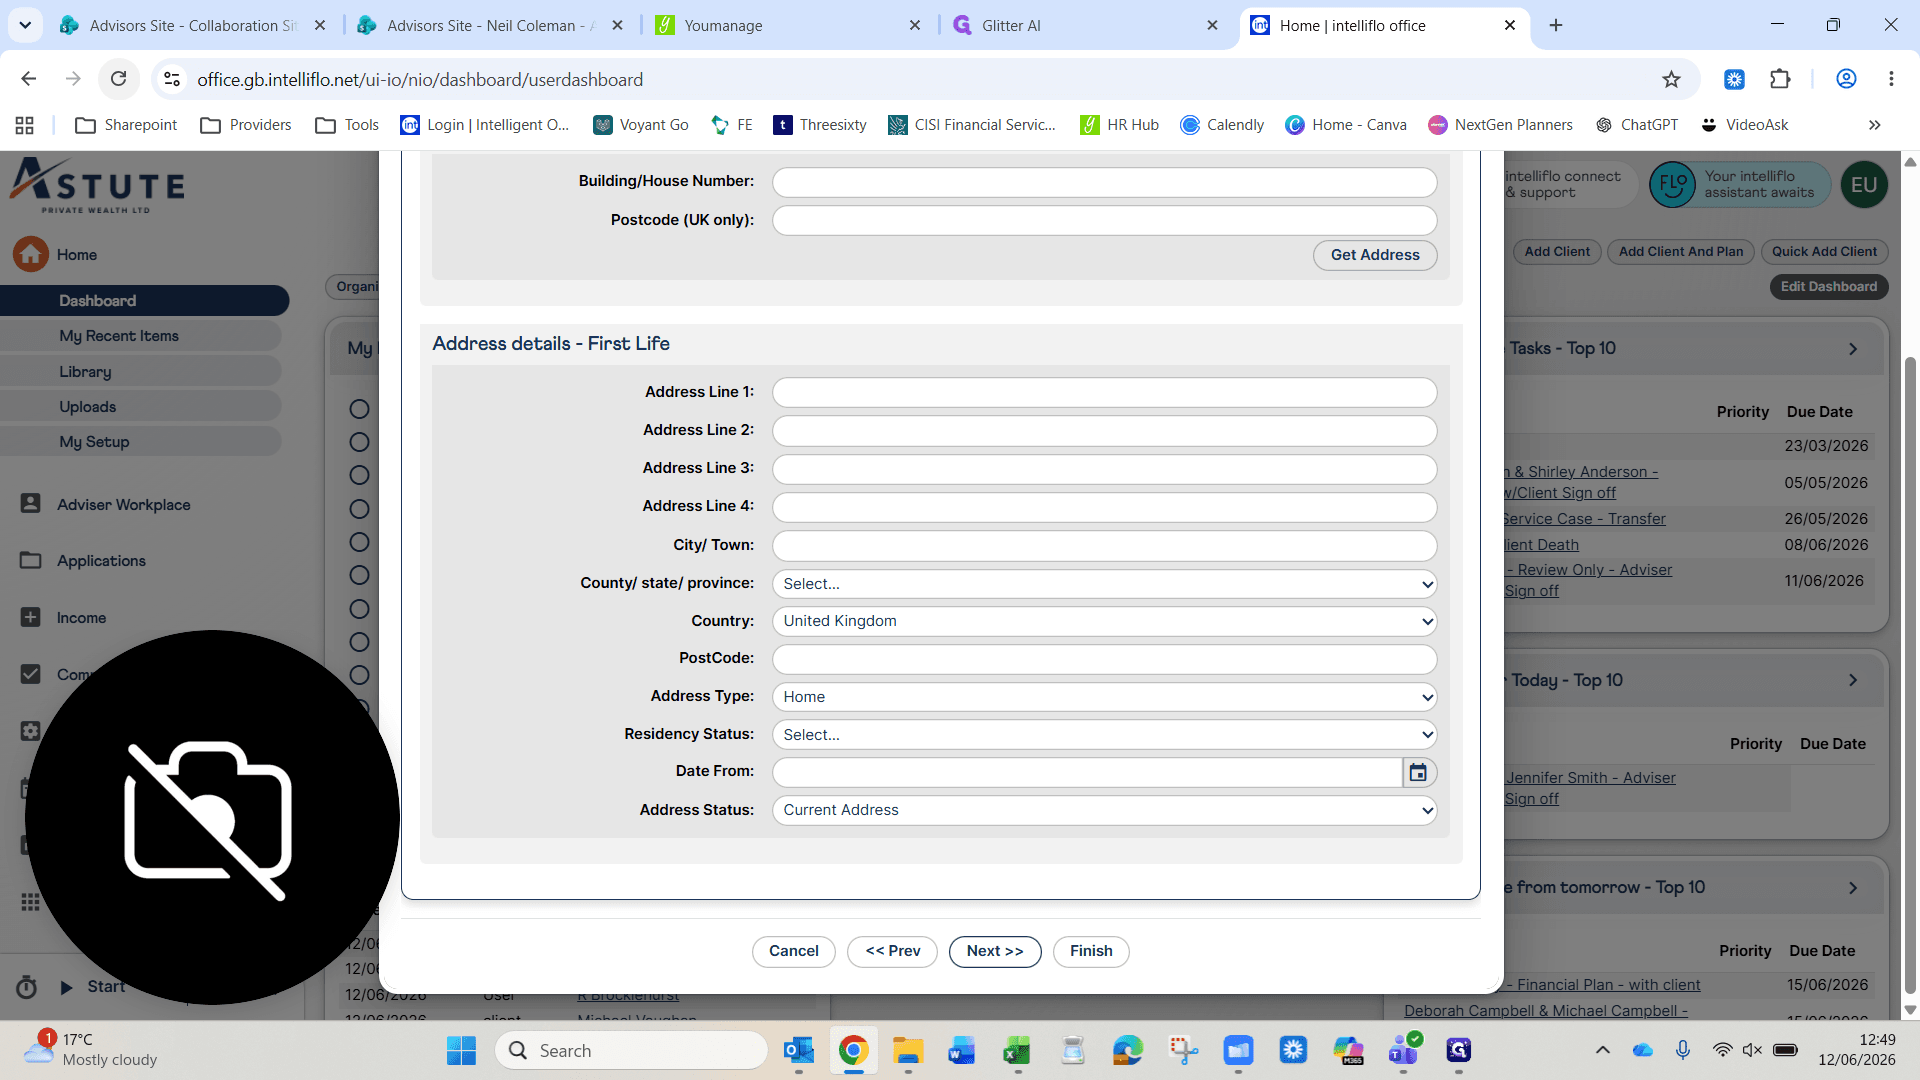The height and width of the screenshot is (1080, 1920).
Task: Open Word from the taskbar
Action: [962, 1050]
